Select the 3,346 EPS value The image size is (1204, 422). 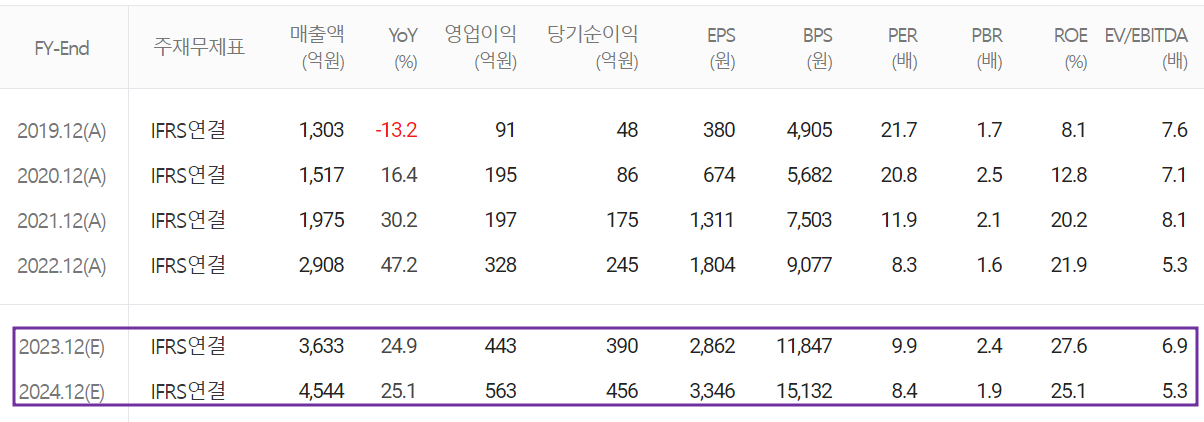pos(712,391)
